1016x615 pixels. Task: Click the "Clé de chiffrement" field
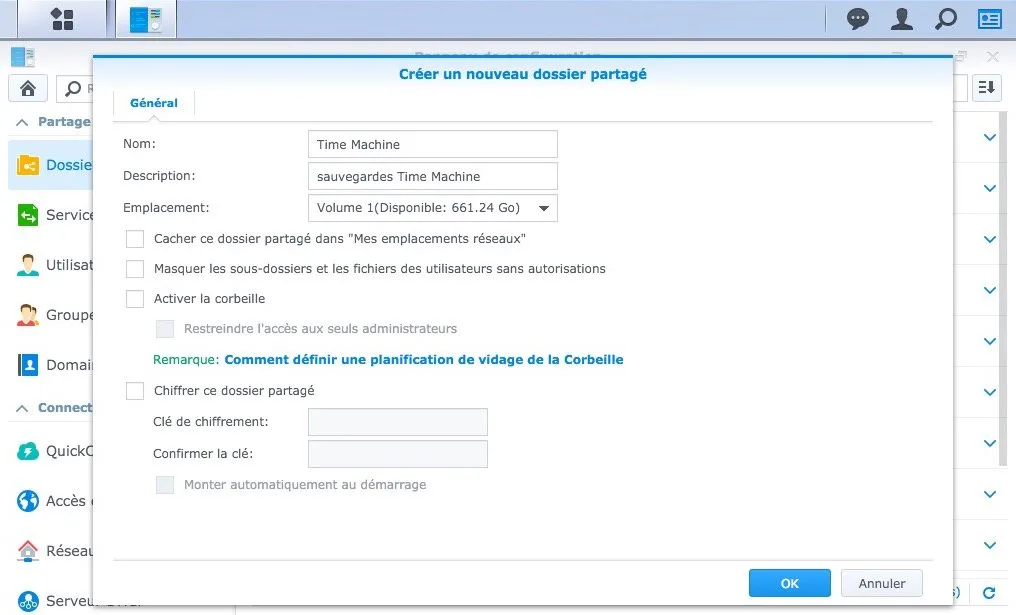pos(397,422)
